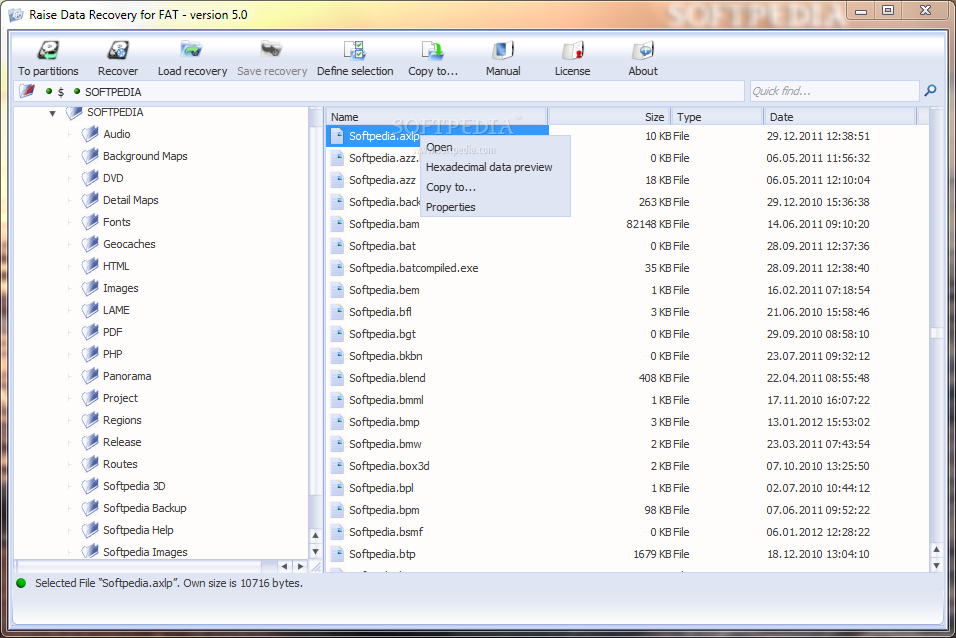Select the Regions folder in tree
Viewport: 956px width, 638px height.
point(122,420)
